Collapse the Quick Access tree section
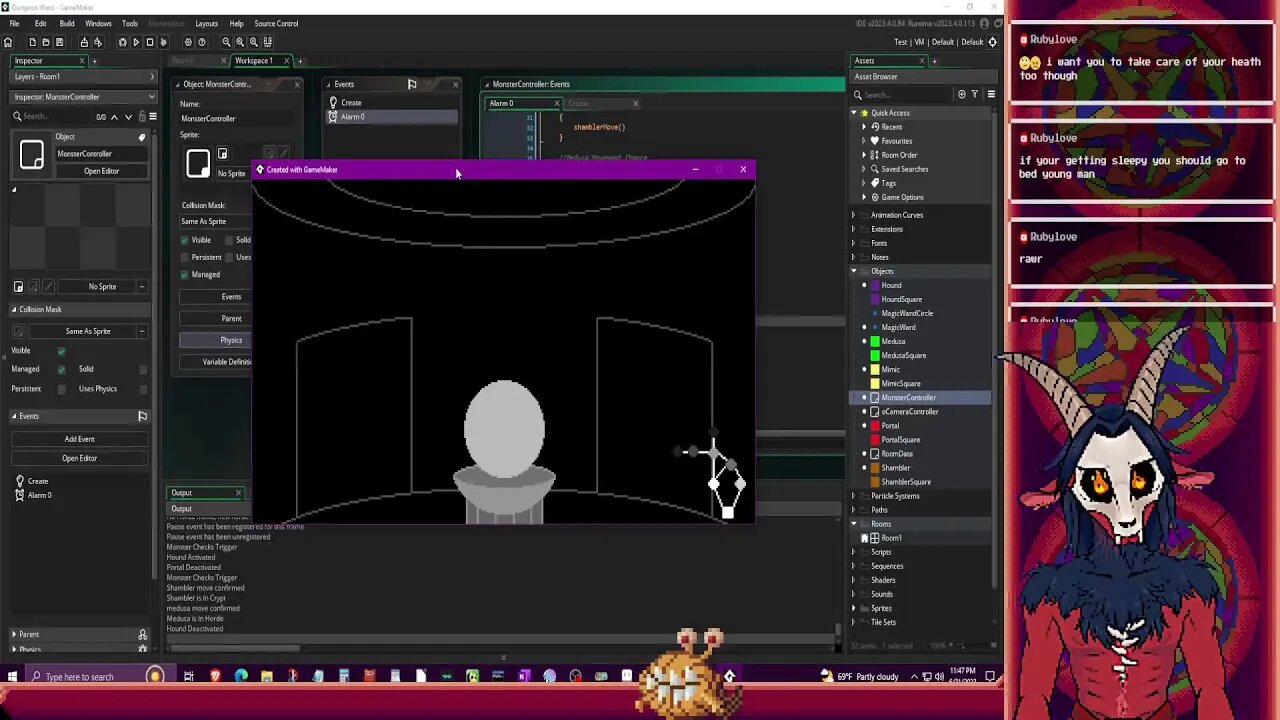The width and height of the screenshot is (1280, 720). click(x=854, y=113)
